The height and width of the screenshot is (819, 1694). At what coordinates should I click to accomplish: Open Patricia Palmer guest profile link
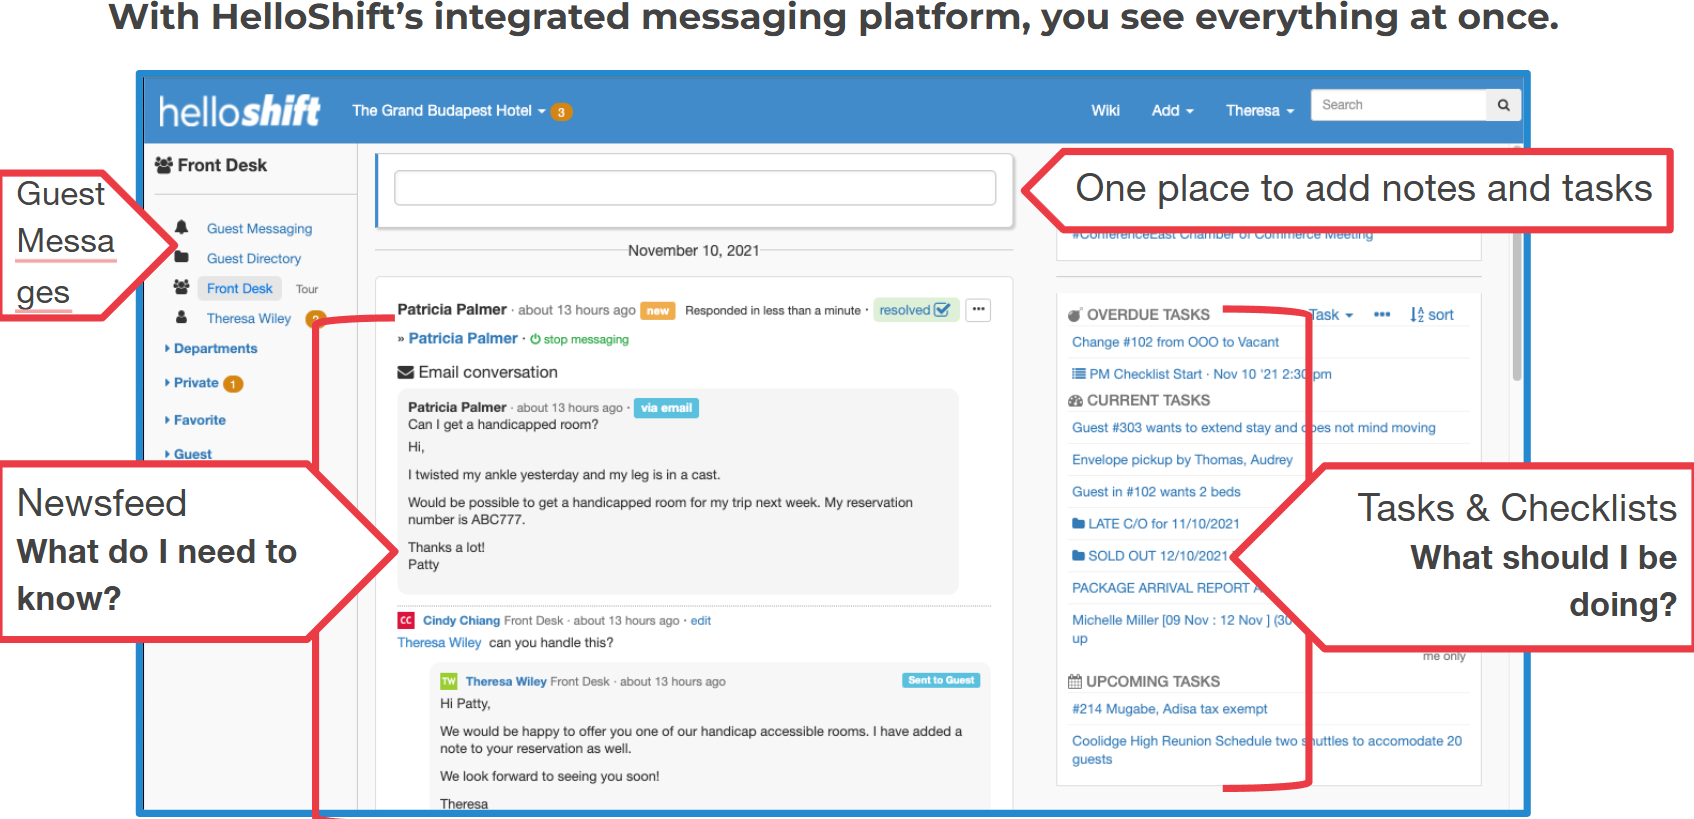tap(463, 339)
